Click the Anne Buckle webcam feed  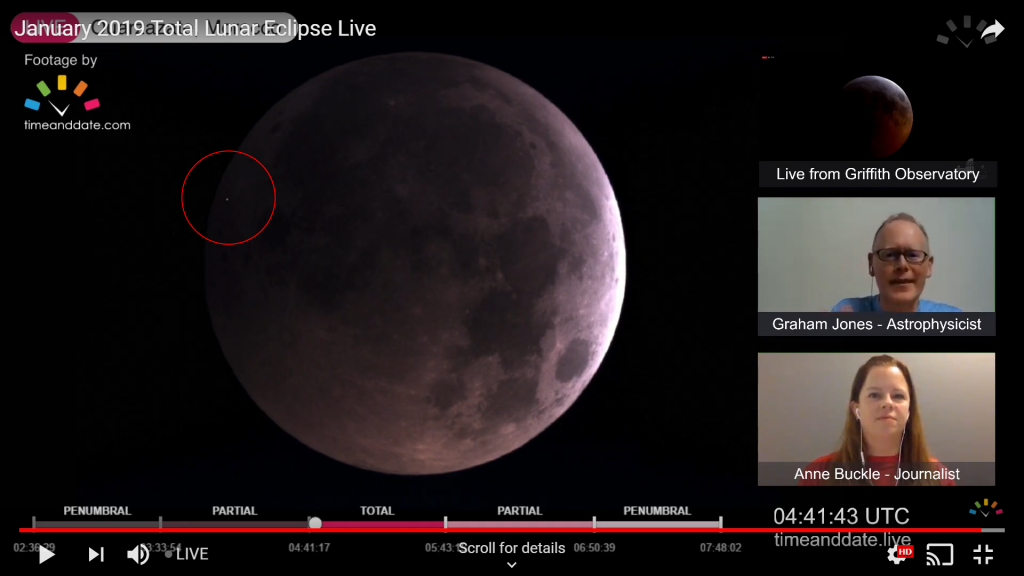point(876,408)
